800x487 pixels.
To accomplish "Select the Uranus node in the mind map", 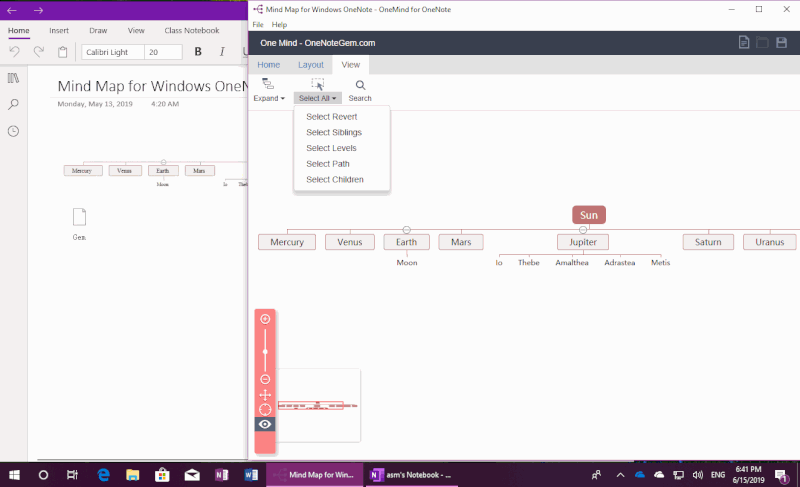I will coord(769,242).
